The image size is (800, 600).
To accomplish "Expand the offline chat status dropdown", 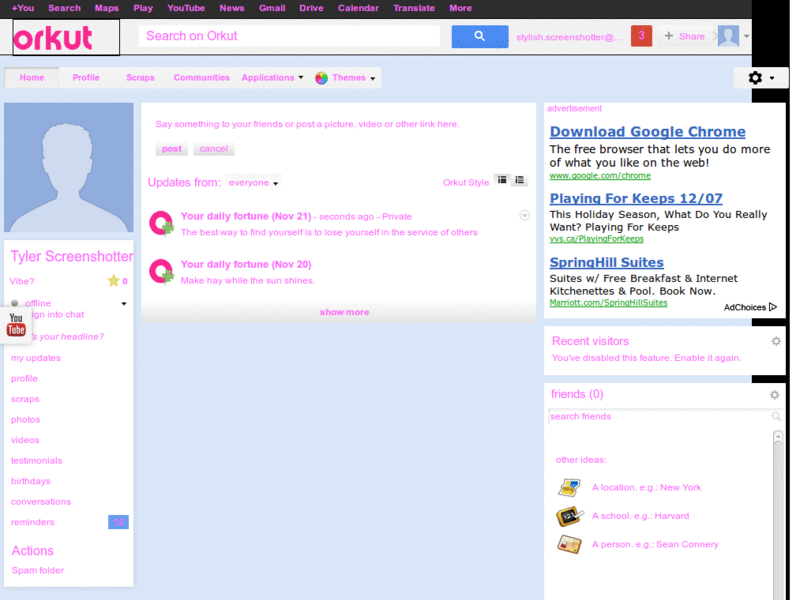I will click(x=124, y=304).
